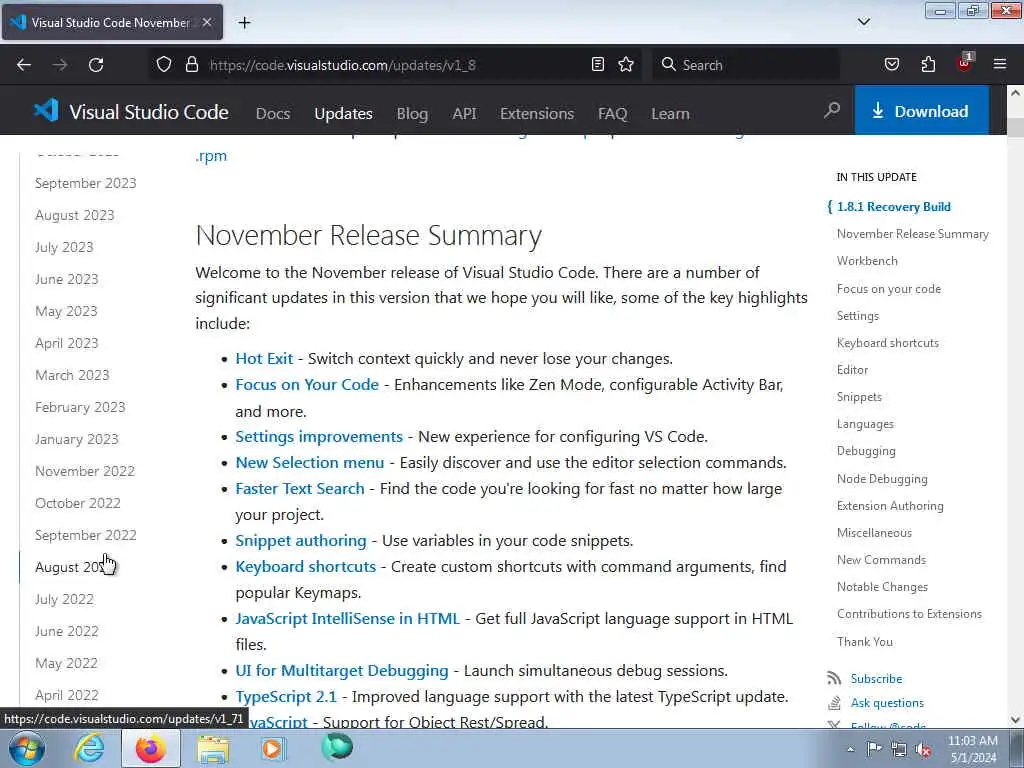
Task: Open the Windows Start button
Action: pyautogui.click(x=26, y=748)
